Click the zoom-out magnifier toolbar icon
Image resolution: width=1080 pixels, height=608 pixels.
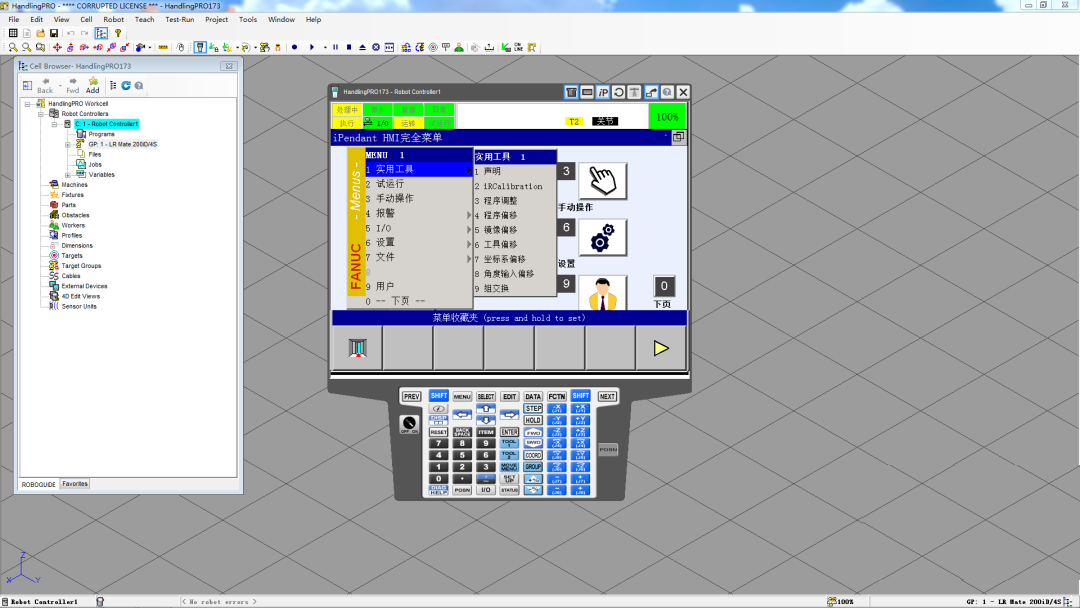pos(26,48)
